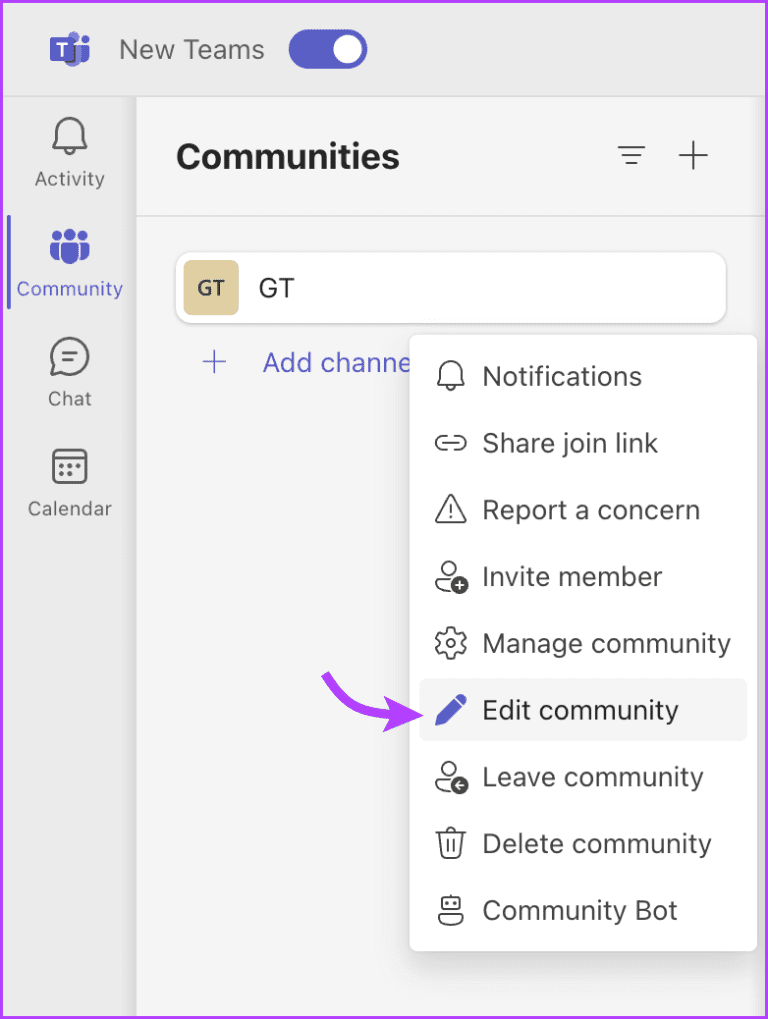Click the Notifications bell in the context menu
The width and height of the screenshot is (768, 1019).
pyautogui.click(x=451, y=376)
